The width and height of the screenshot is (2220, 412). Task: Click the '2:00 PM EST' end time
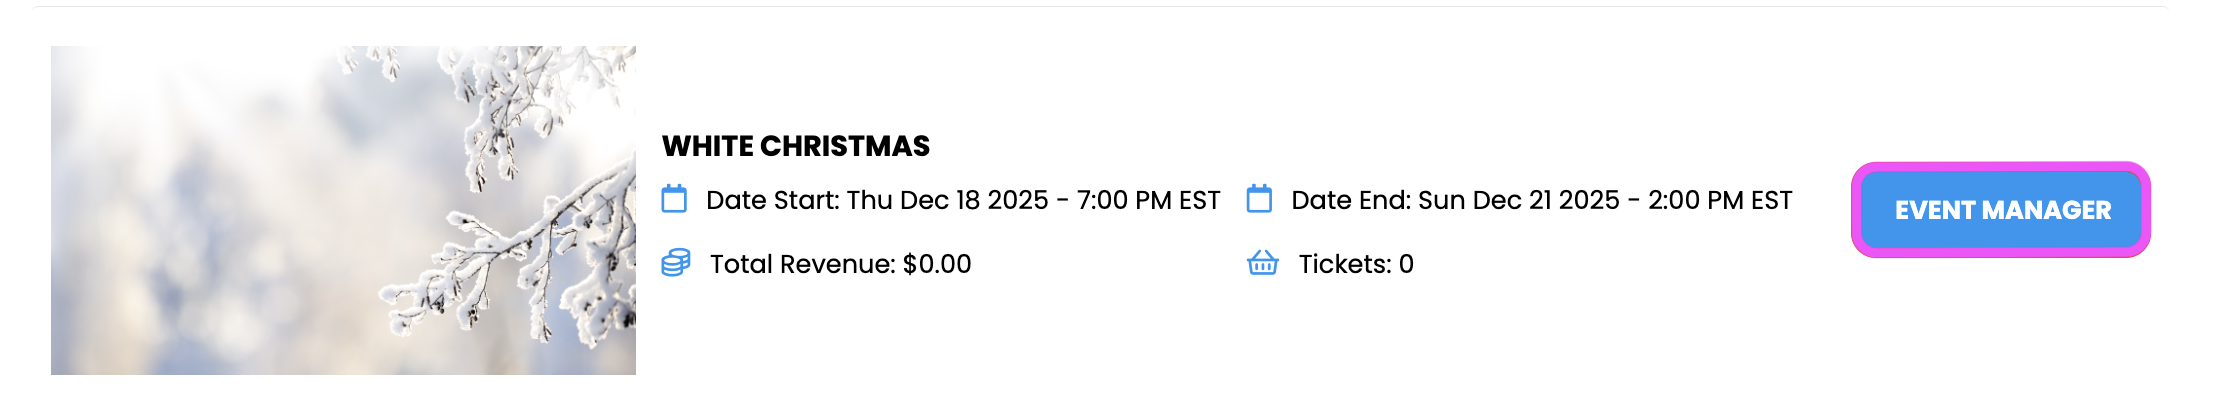1720,200
